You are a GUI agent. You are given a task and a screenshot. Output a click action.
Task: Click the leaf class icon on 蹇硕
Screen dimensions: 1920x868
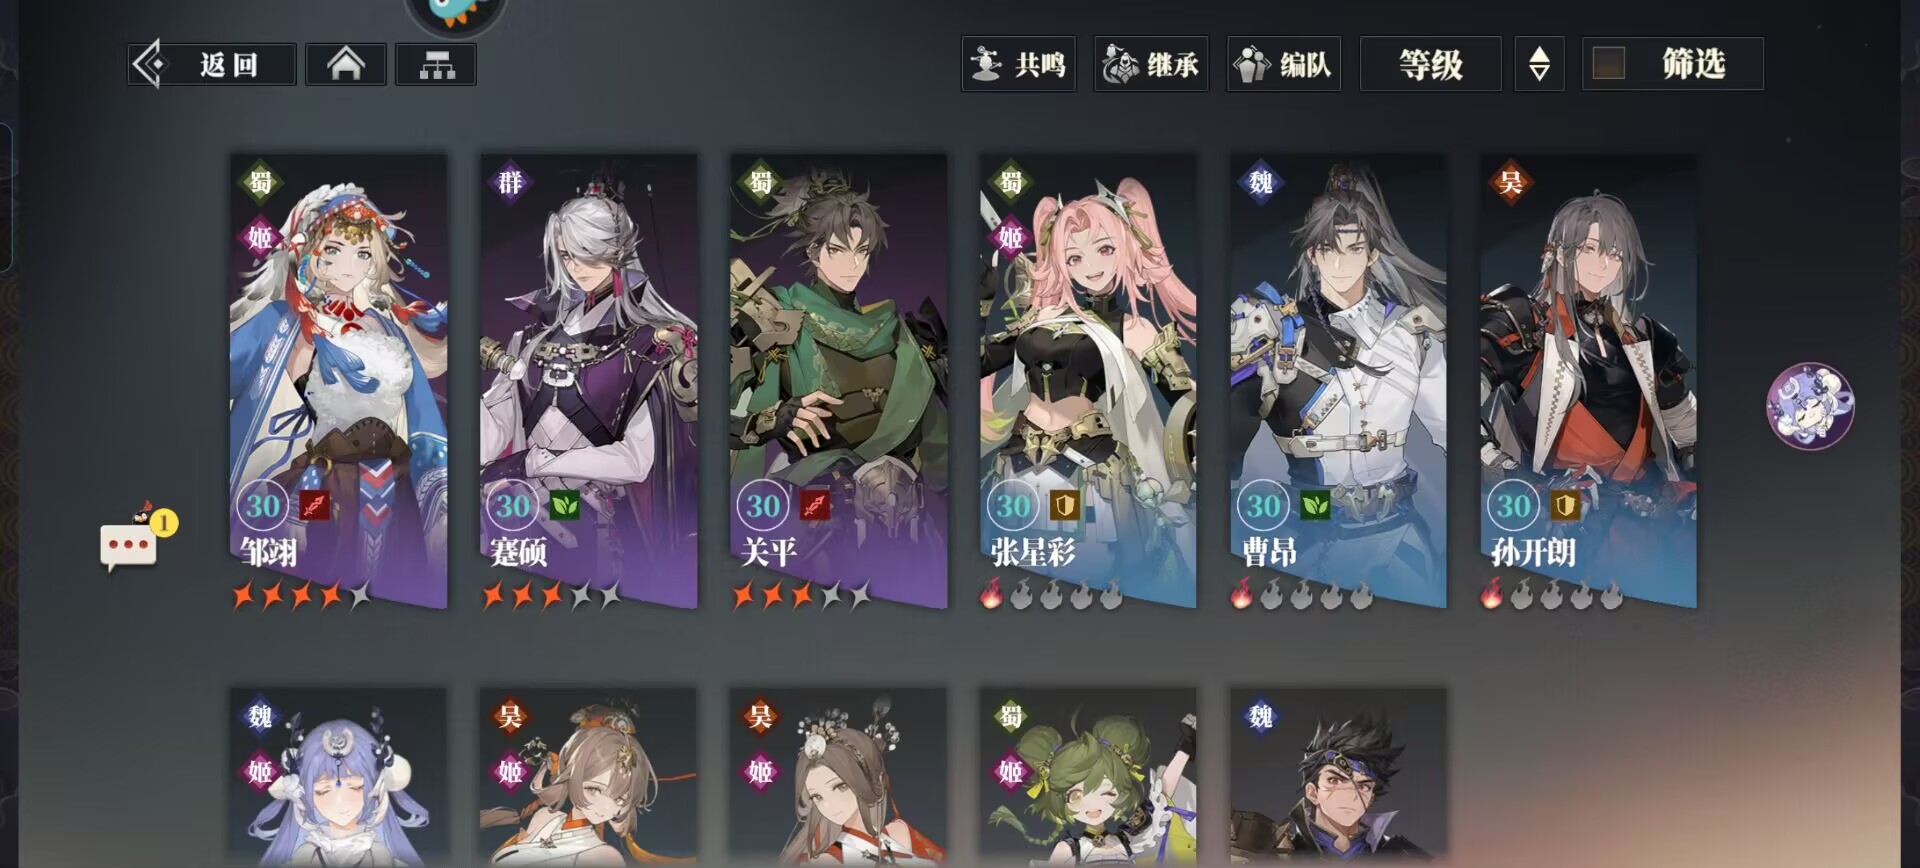[565, 506]
